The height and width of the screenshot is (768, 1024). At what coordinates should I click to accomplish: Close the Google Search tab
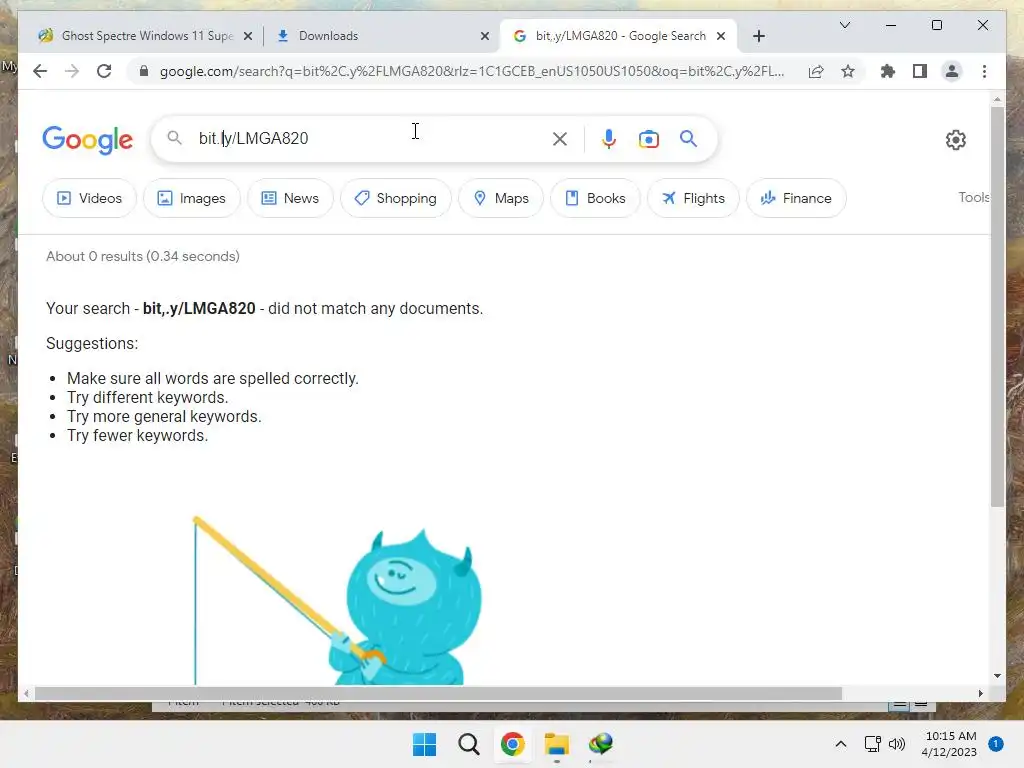[x=721, y=36]
